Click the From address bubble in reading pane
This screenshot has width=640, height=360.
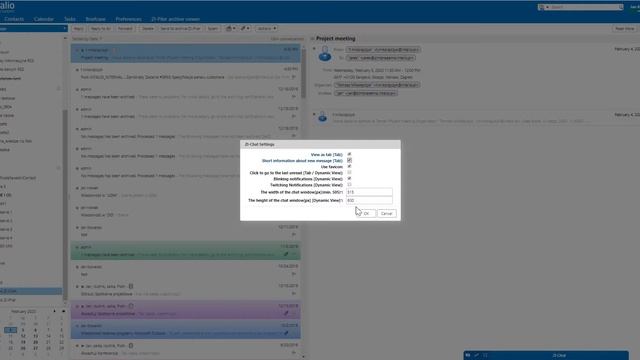[x=383, y=49]
